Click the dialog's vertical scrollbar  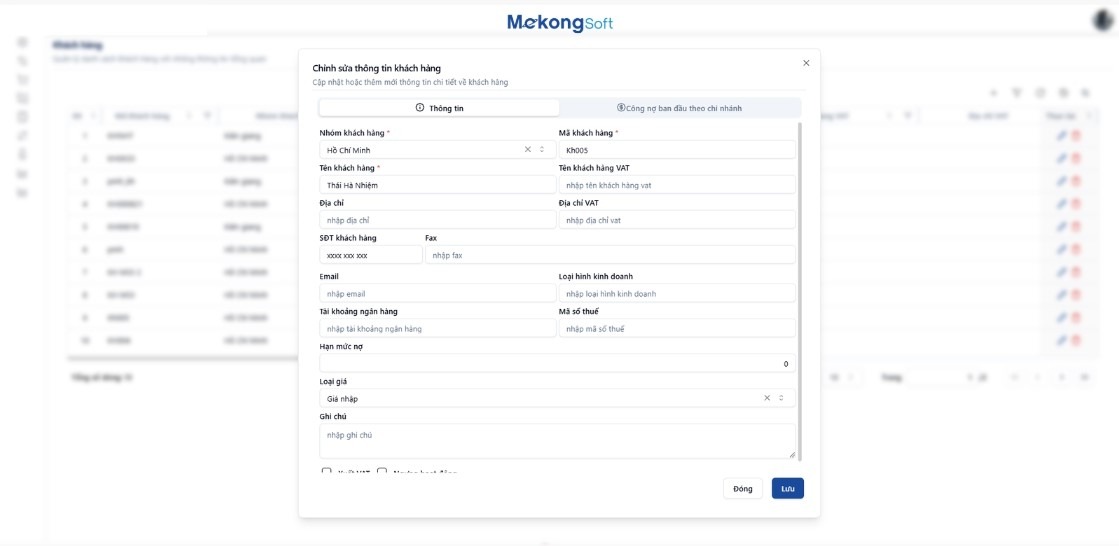[800, 290]
